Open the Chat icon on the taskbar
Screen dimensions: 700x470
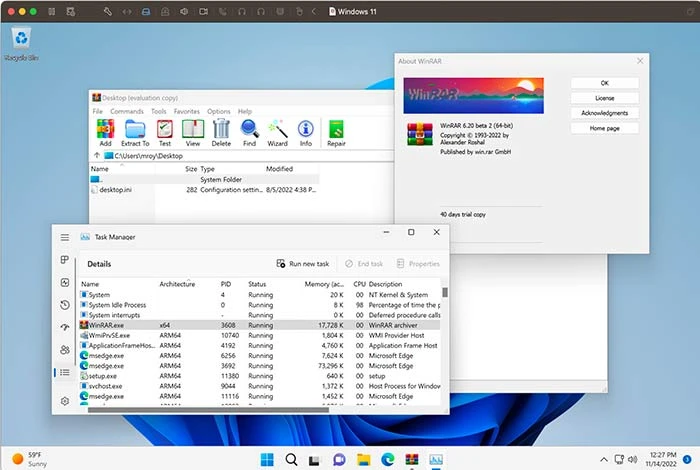339,459
